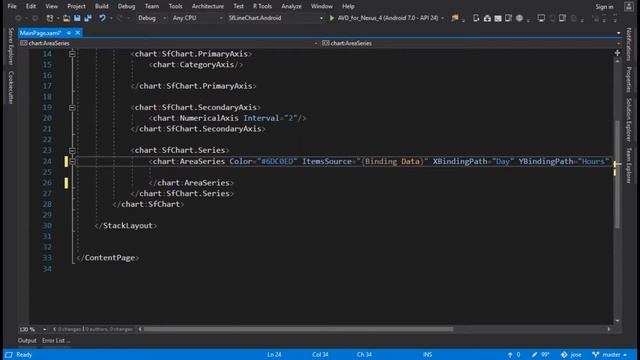Click the vertical scrollbar thumb of the editor
This screenshot has height=360, width=640.
coord(617,174)
